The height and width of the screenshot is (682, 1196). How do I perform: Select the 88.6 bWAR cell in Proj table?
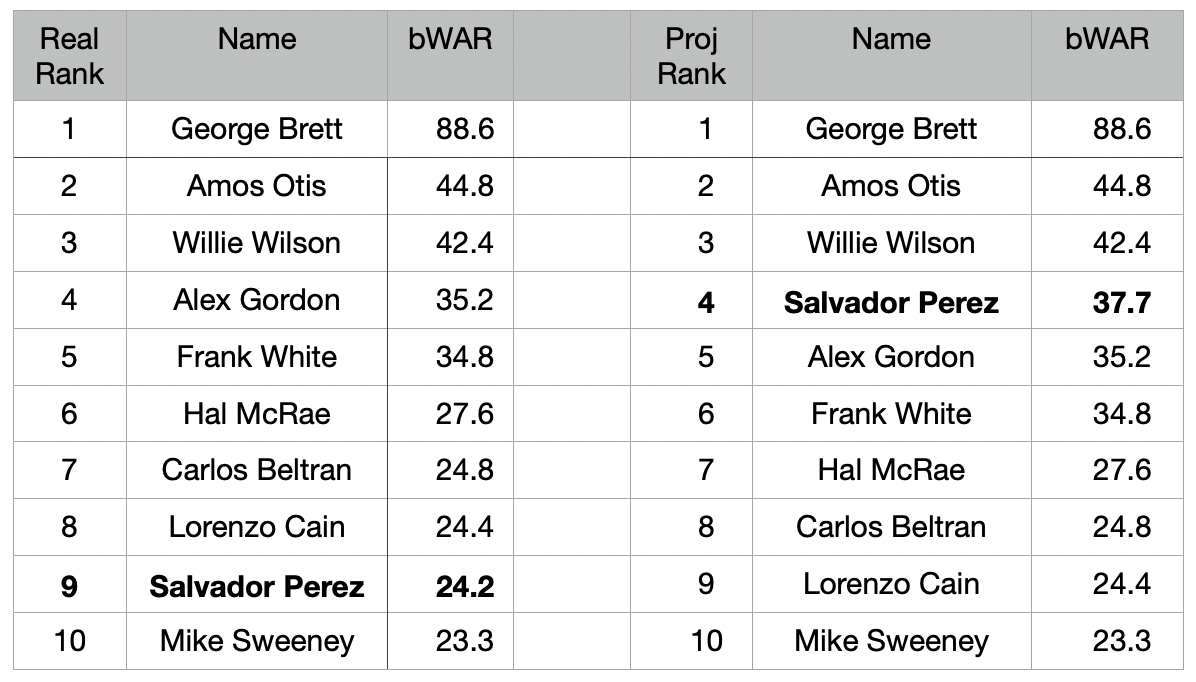click(x=1121, y=129)
